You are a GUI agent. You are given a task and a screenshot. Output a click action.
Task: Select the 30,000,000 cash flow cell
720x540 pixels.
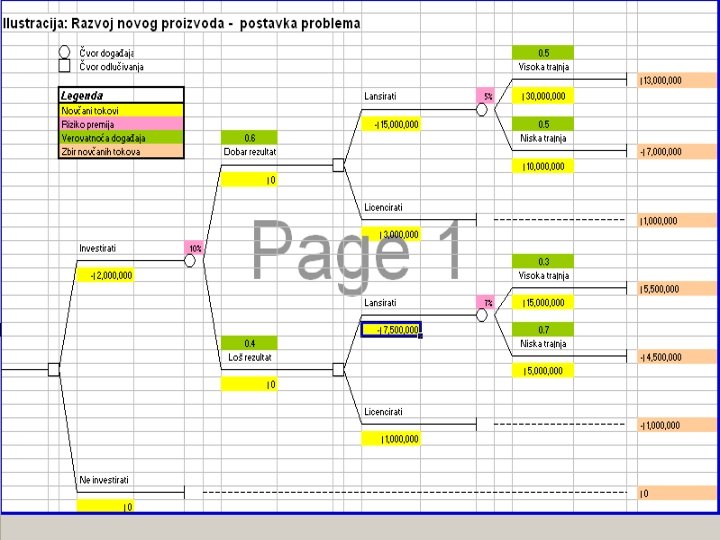pyautogui.click(x=543, y=96)
